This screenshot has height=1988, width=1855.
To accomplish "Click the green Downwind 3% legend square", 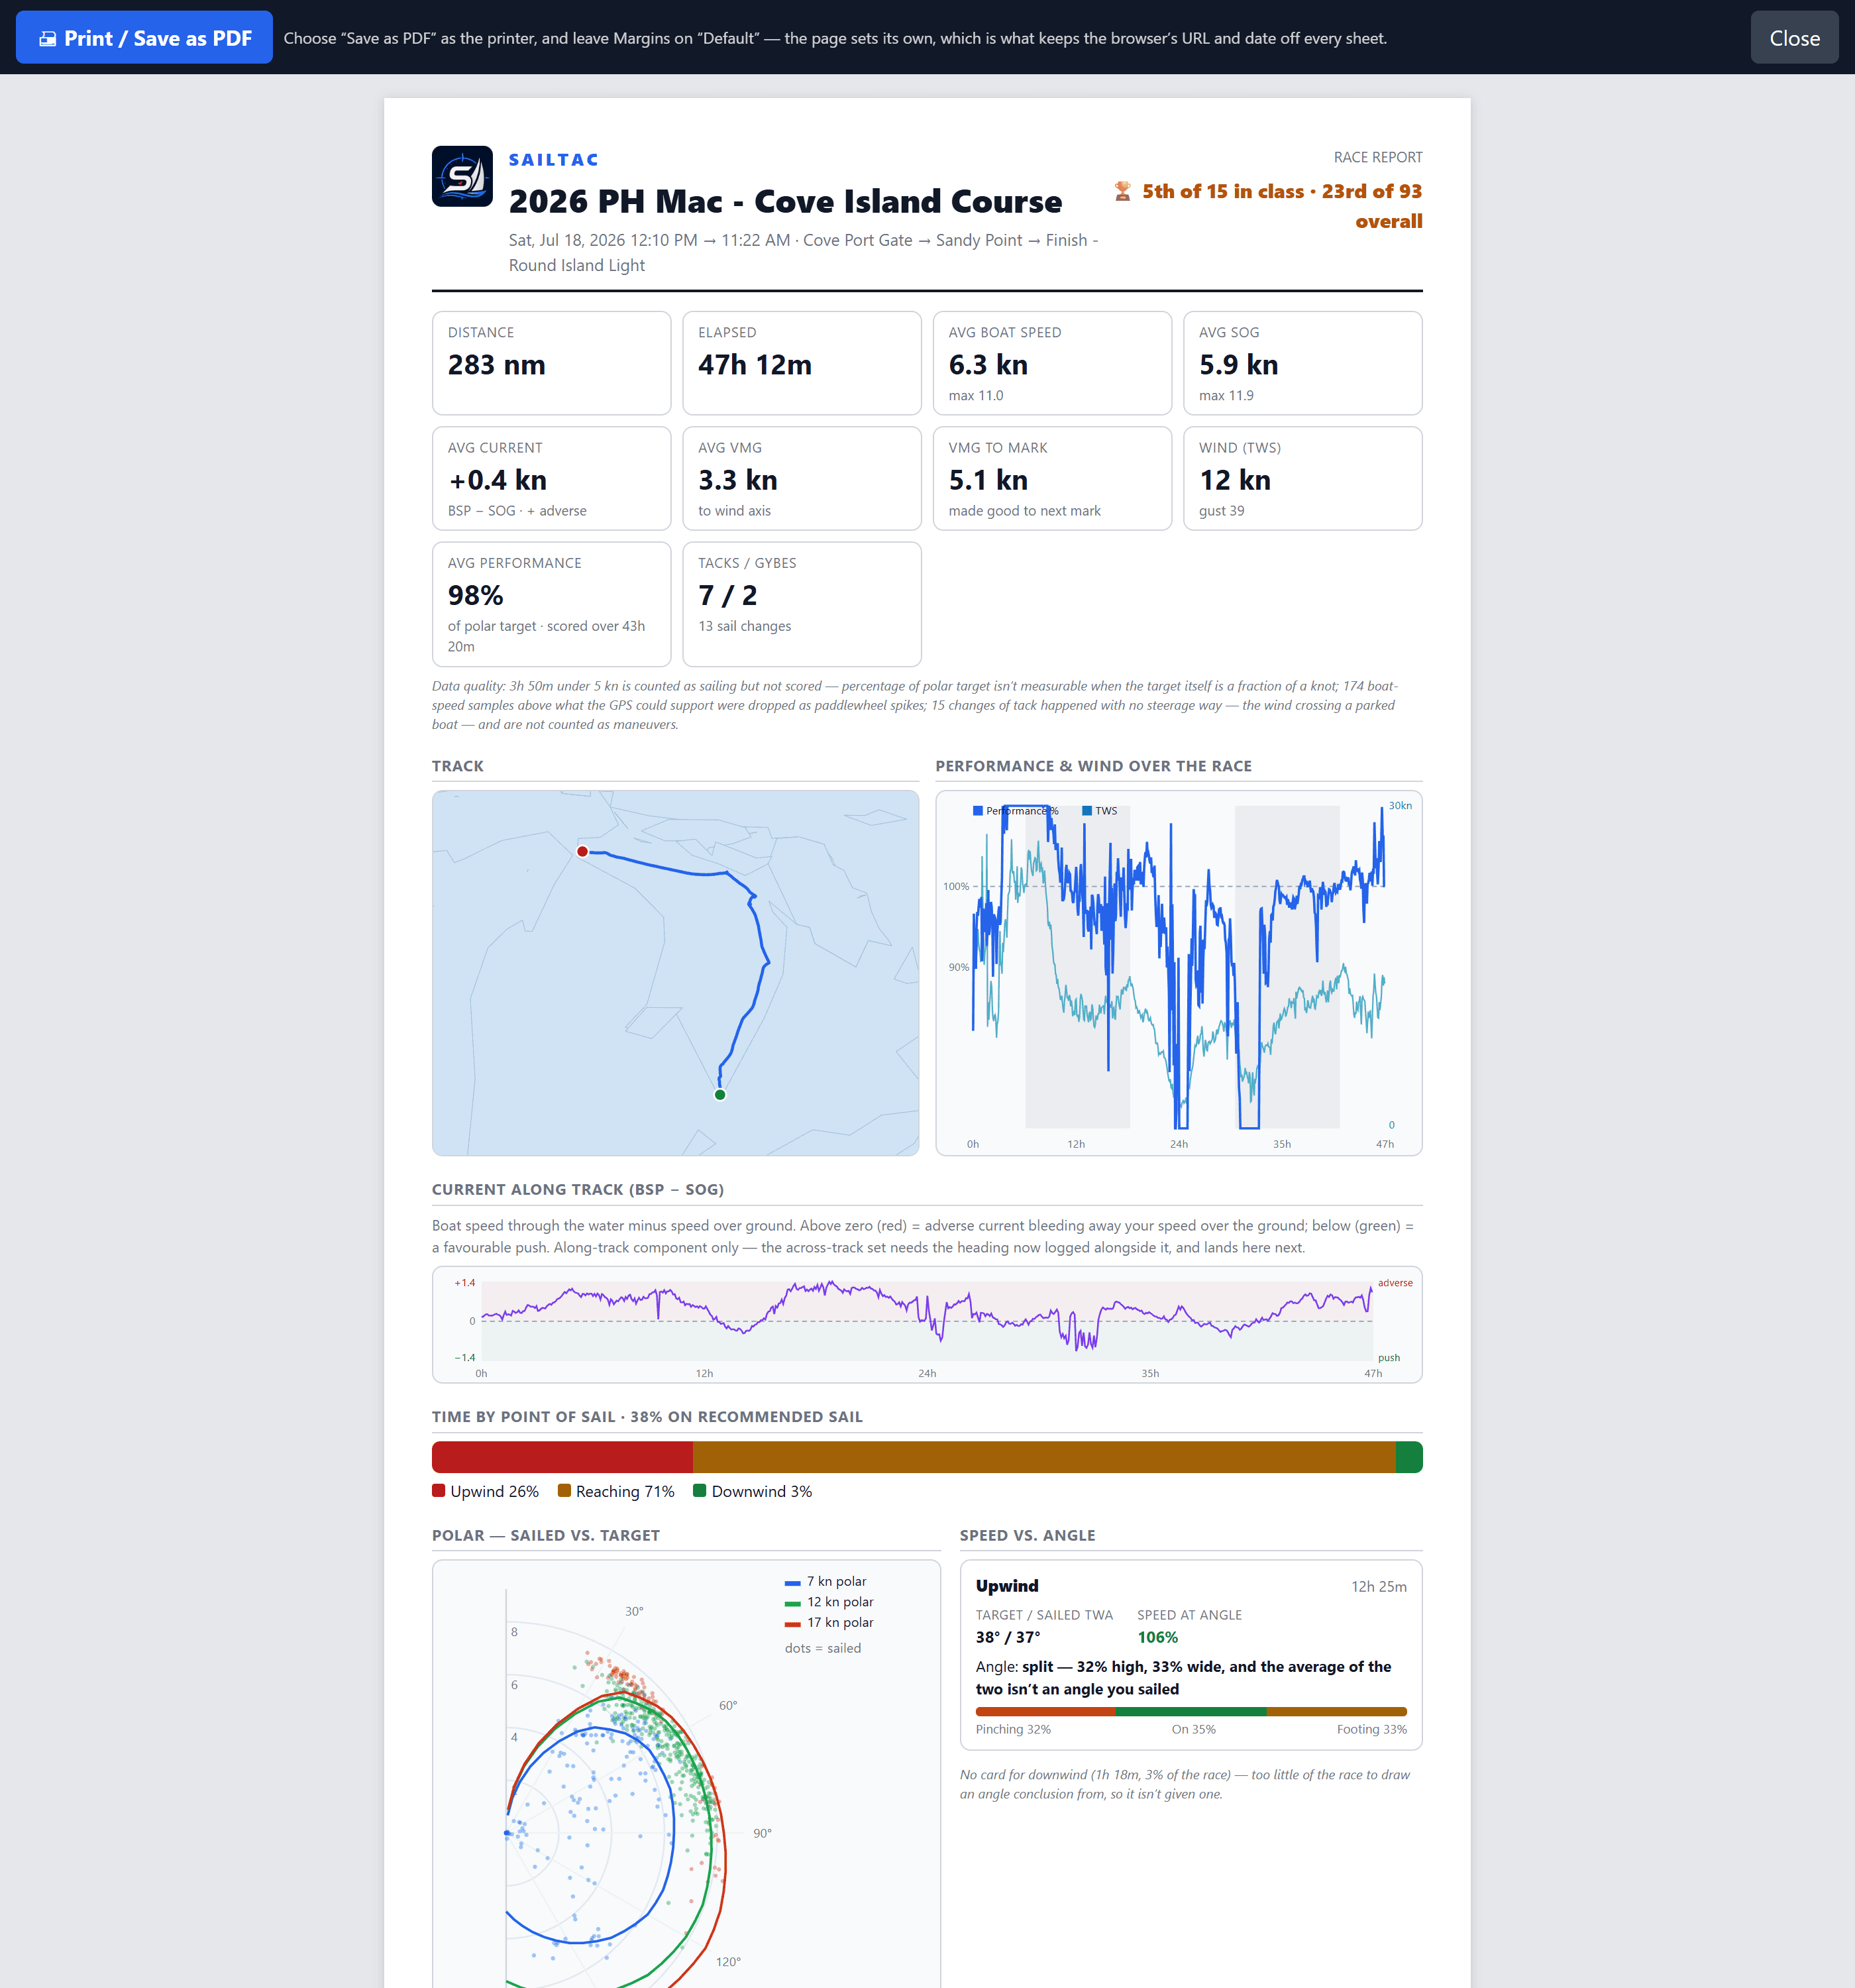I will pos(700,1490).
